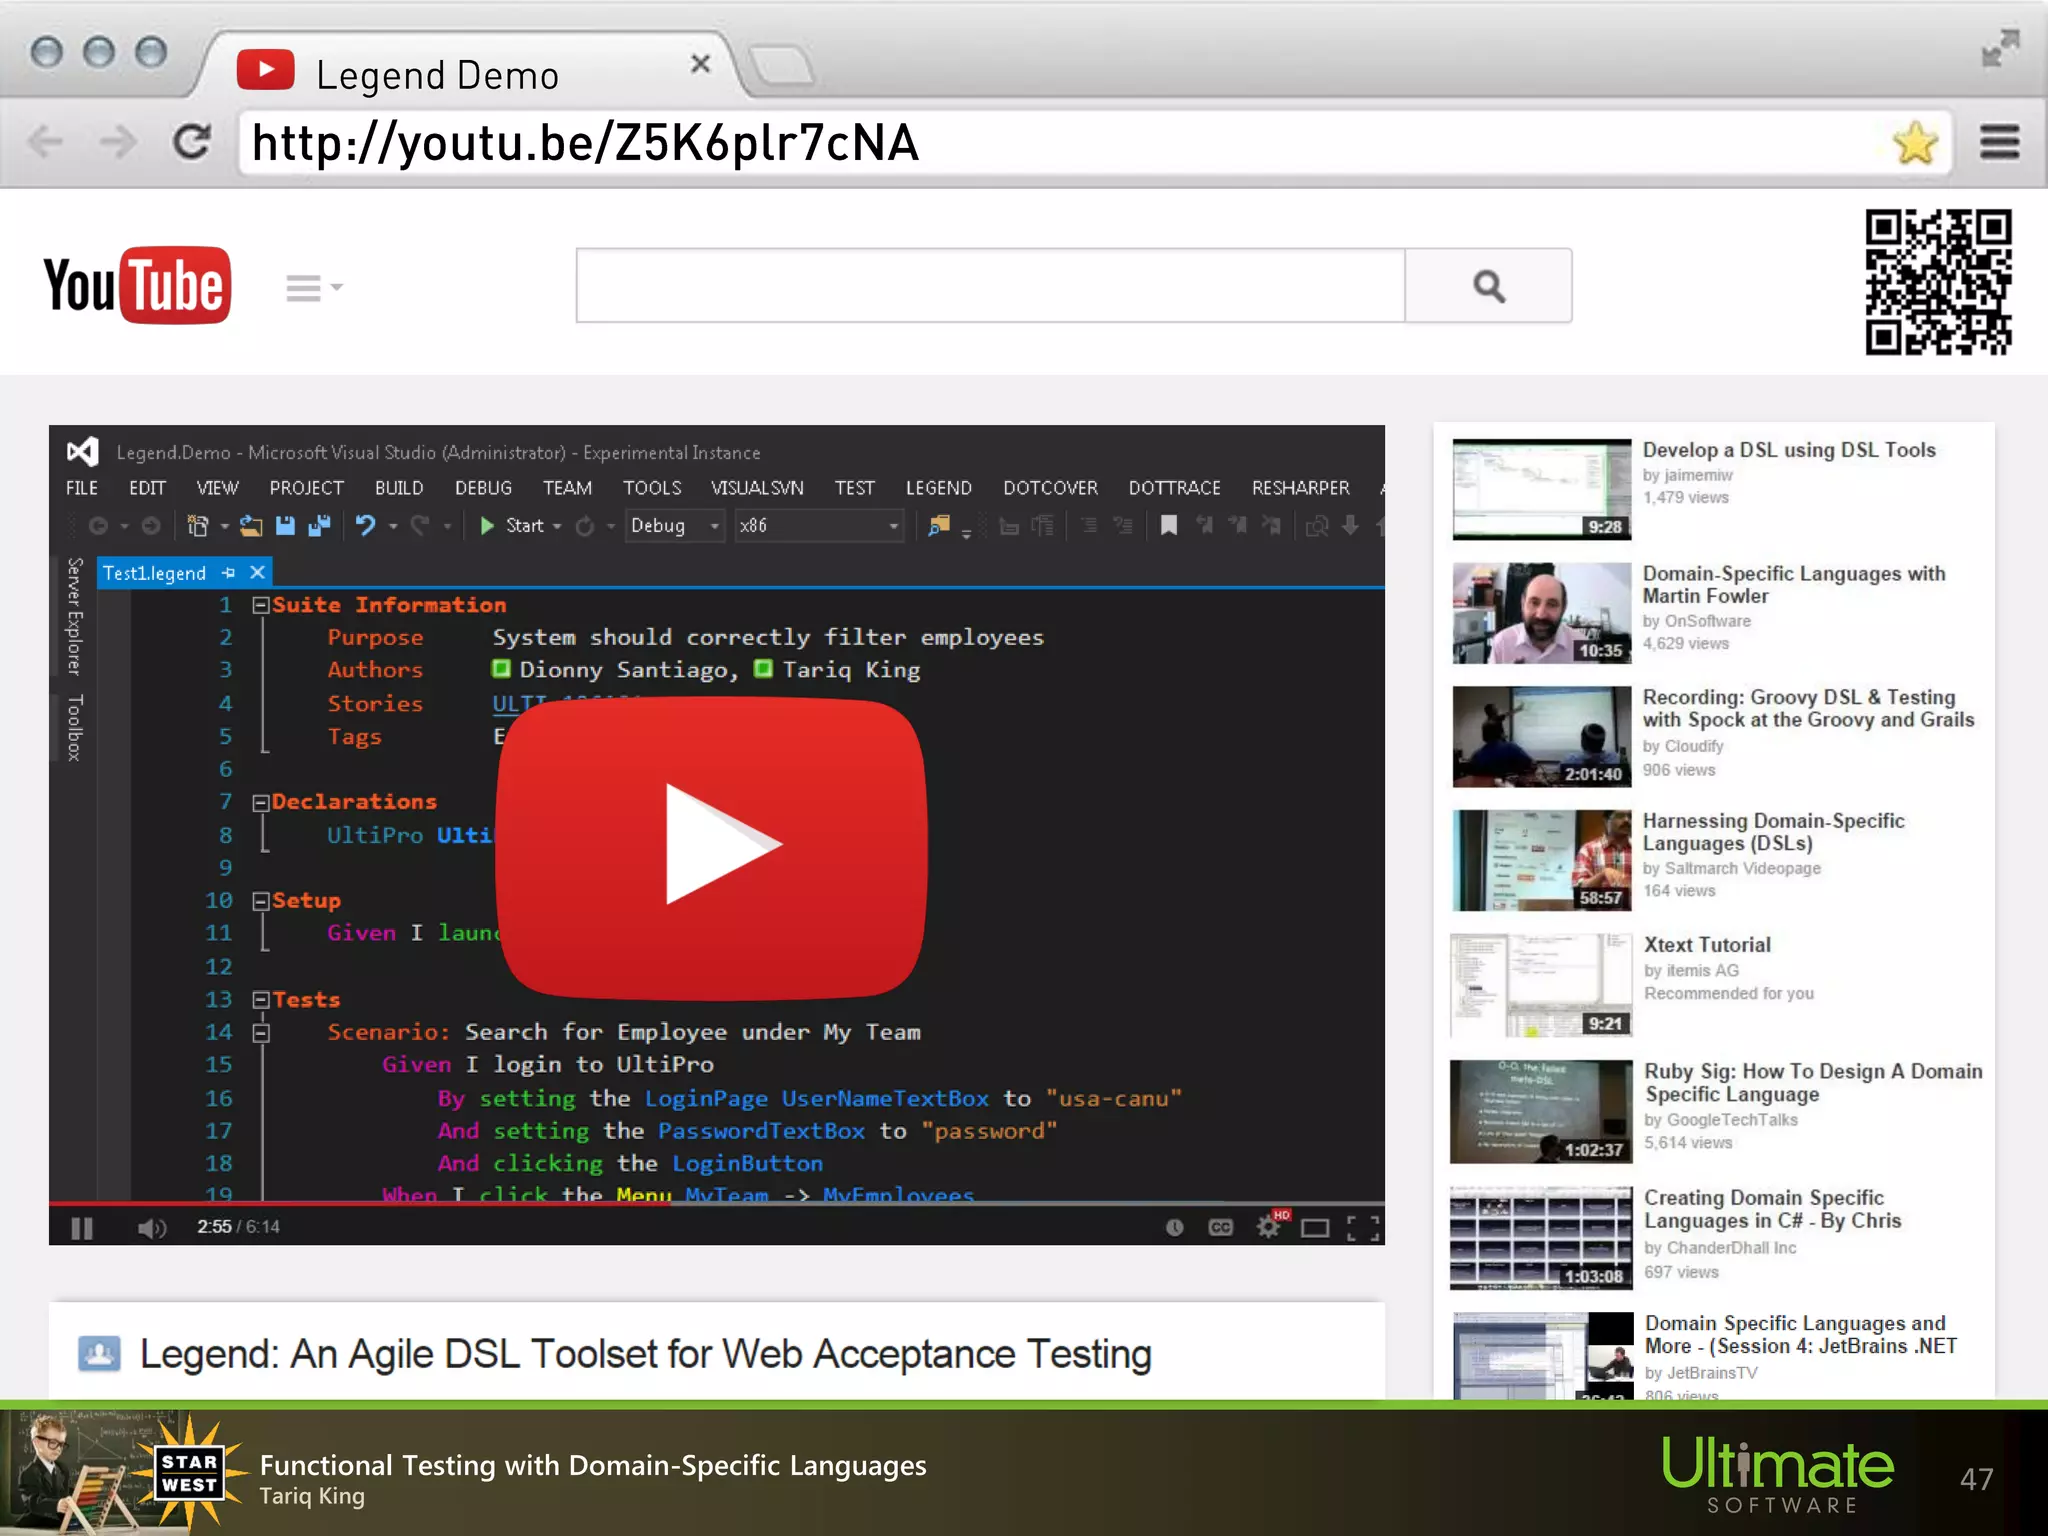Collapse the Tests section
2048x1536 pixels.
pyautogui.click(x=261, y=1000)
